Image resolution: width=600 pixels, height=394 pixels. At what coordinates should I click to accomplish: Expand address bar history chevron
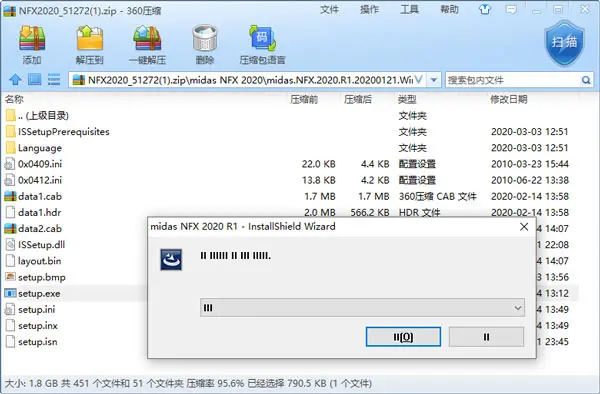419,80
